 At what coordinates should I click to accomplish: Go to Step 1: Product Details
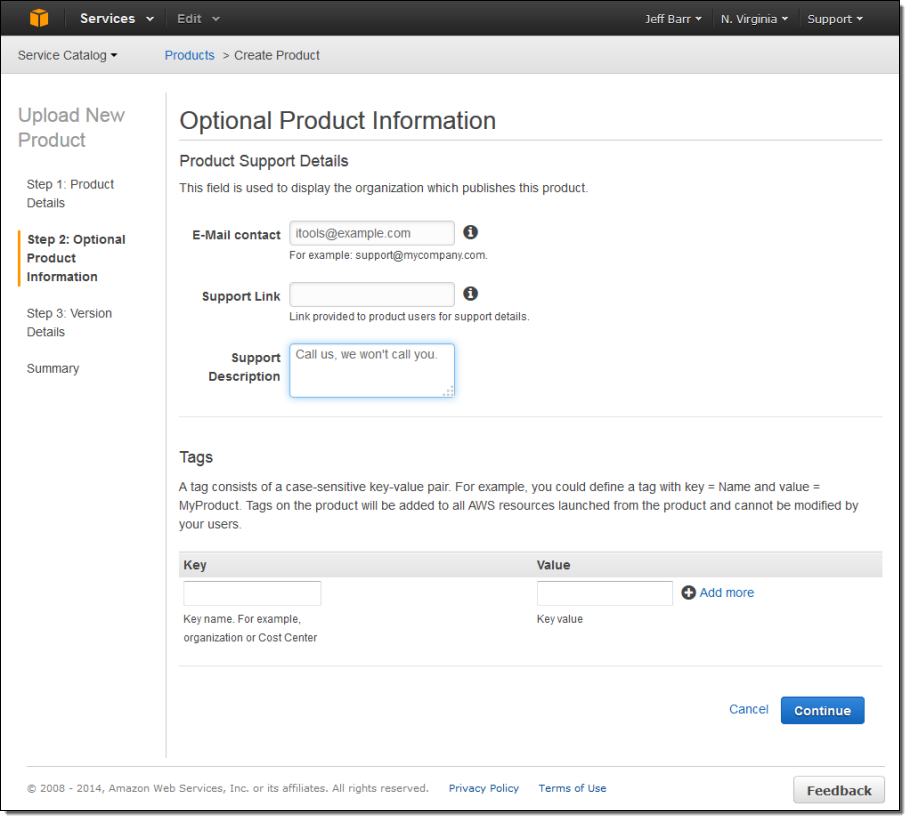[70, 193]
